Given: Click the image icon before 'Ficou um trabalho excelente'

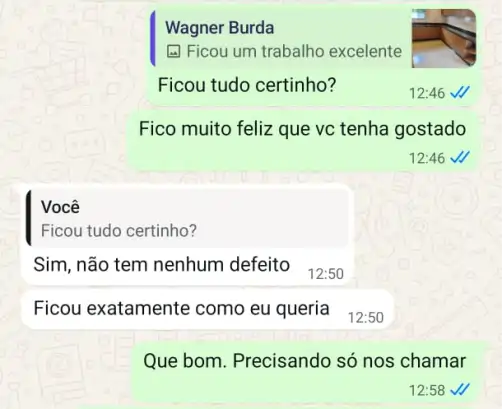Looking at the screenshot, I should pyautogui.click(x=173, y=52).
